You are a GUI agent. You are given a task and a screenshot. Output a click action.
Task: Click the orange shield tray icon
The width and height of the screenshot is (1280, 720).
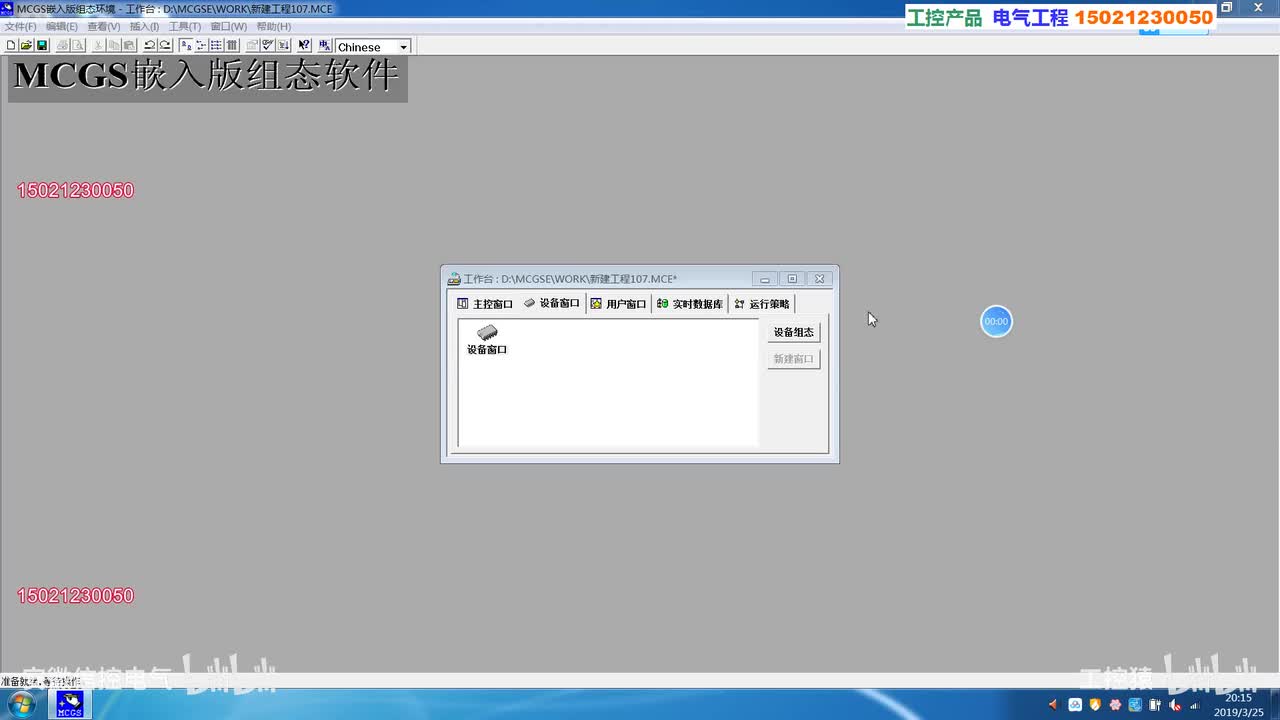pos(1095,705)
